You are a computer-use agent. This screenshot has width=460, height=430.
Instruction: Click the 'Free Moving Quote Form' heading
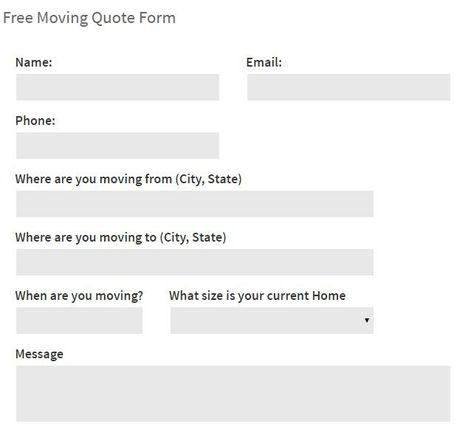tap(89, 18)
